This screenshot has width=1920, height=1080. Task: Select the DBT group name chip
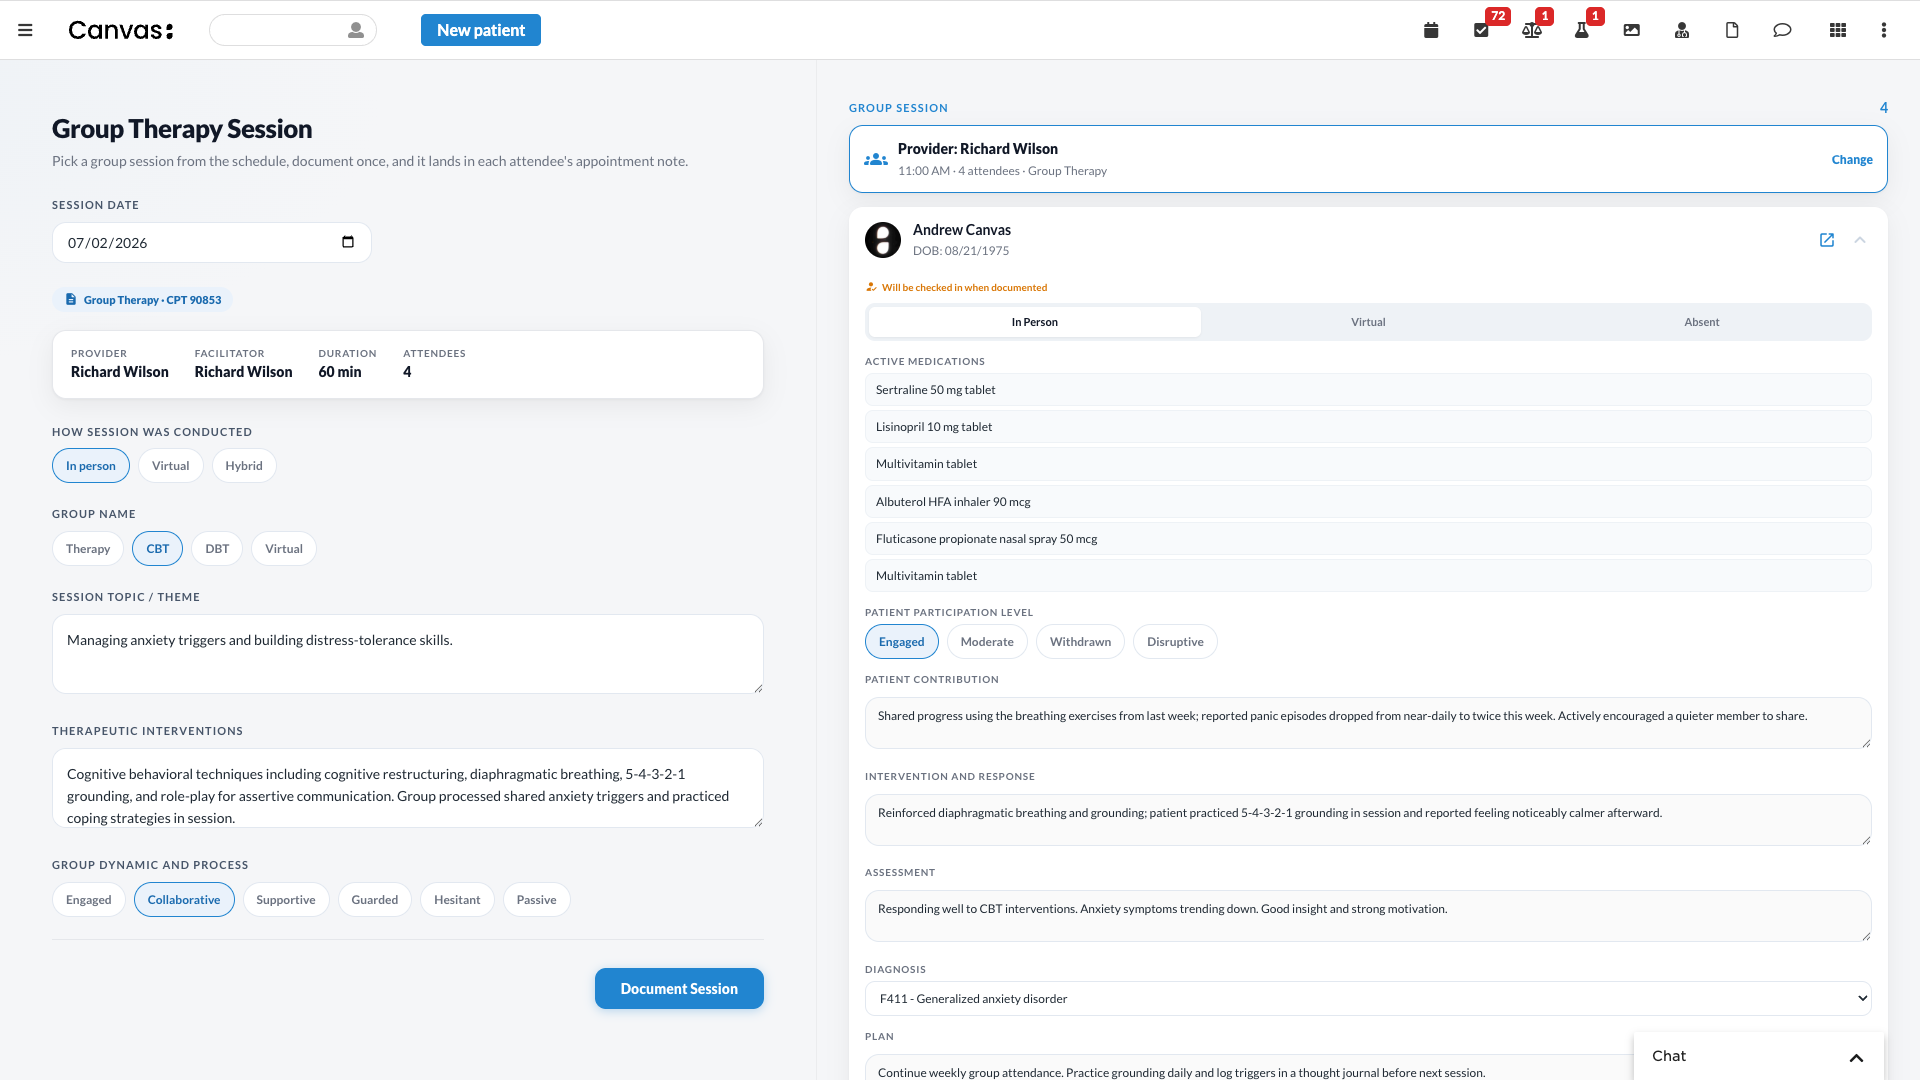tap(217, 549)
